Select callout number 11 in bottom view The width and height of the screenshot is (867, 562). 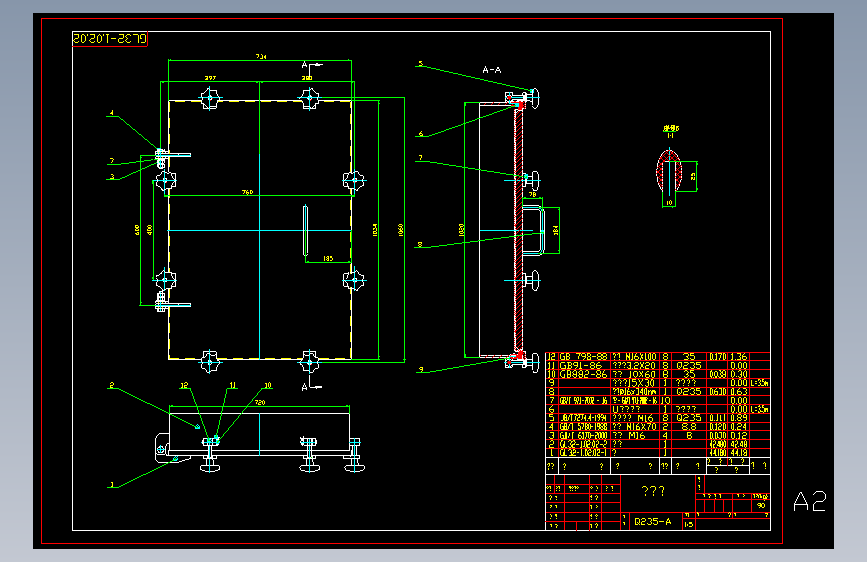[233, 385]
